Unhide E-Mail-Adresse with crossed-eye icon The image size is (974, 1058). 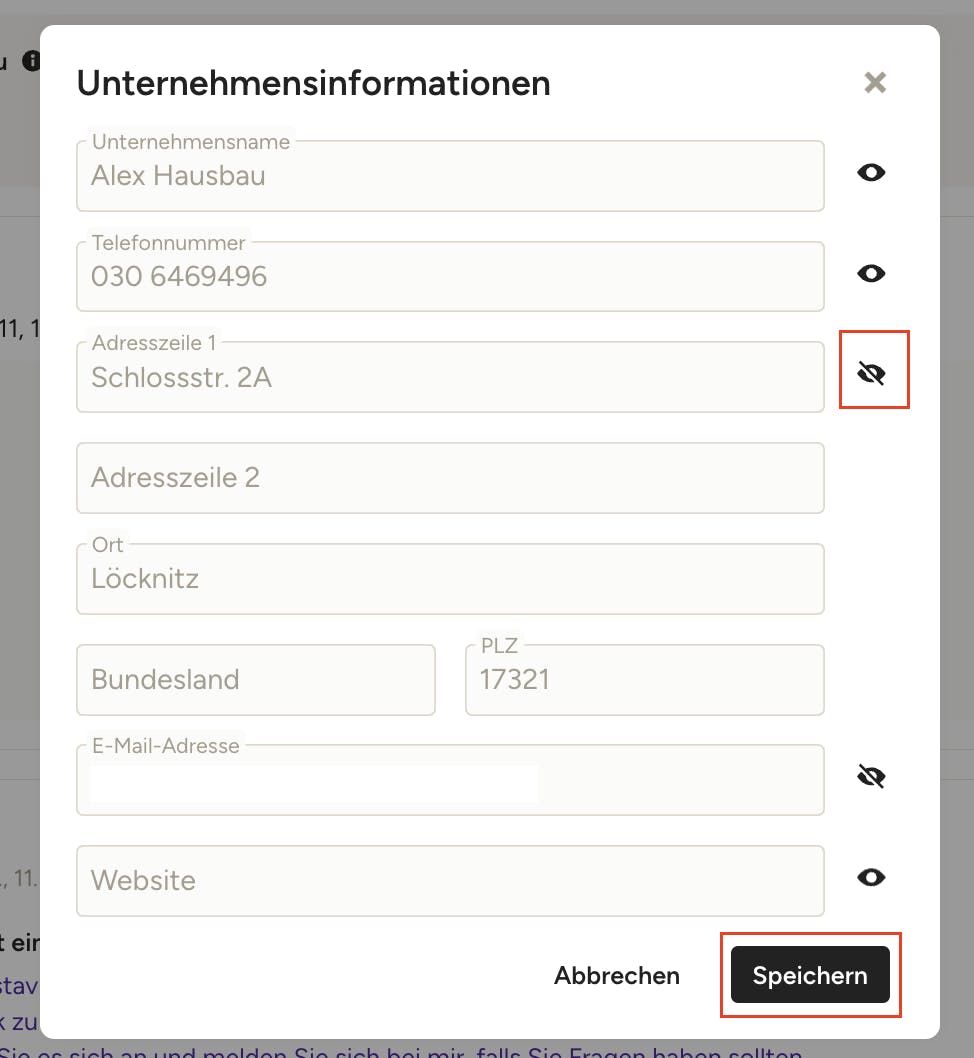pyautogui.click(x=872, y=776)
